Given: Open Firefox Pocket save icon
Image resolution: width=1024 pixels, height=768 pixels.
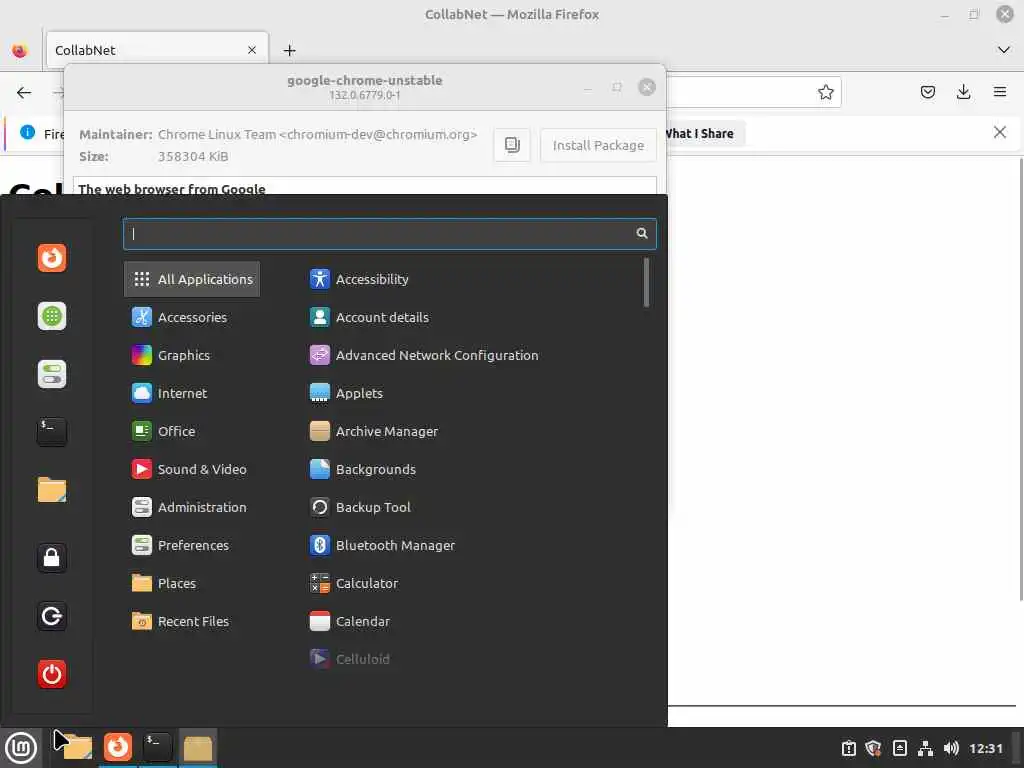Looking at the screenshot, I should (x=927, y=92).
